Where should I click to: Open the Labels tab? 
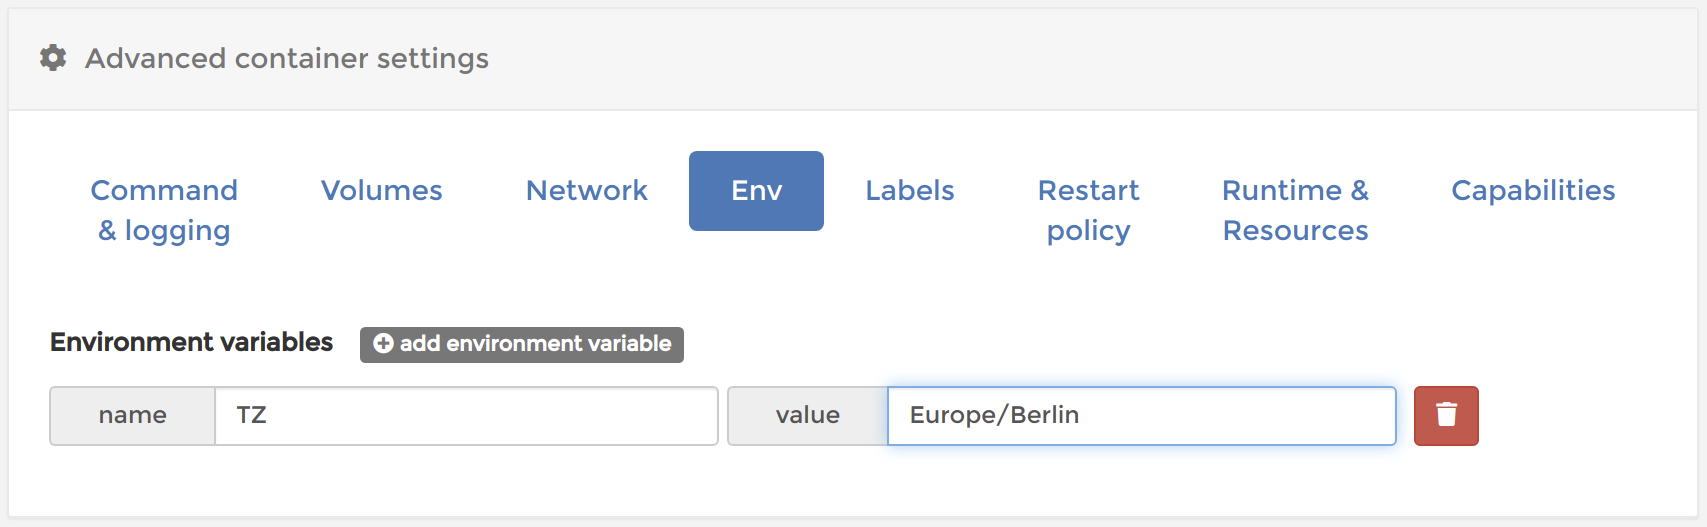[x=909, y=190]
